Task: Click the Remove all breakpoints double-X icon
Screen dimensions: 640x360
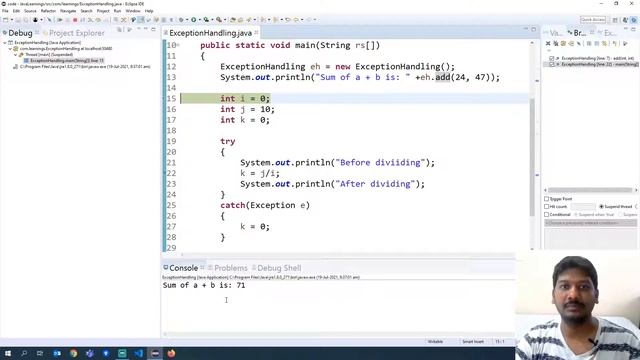Action: [x=556, y=43]
